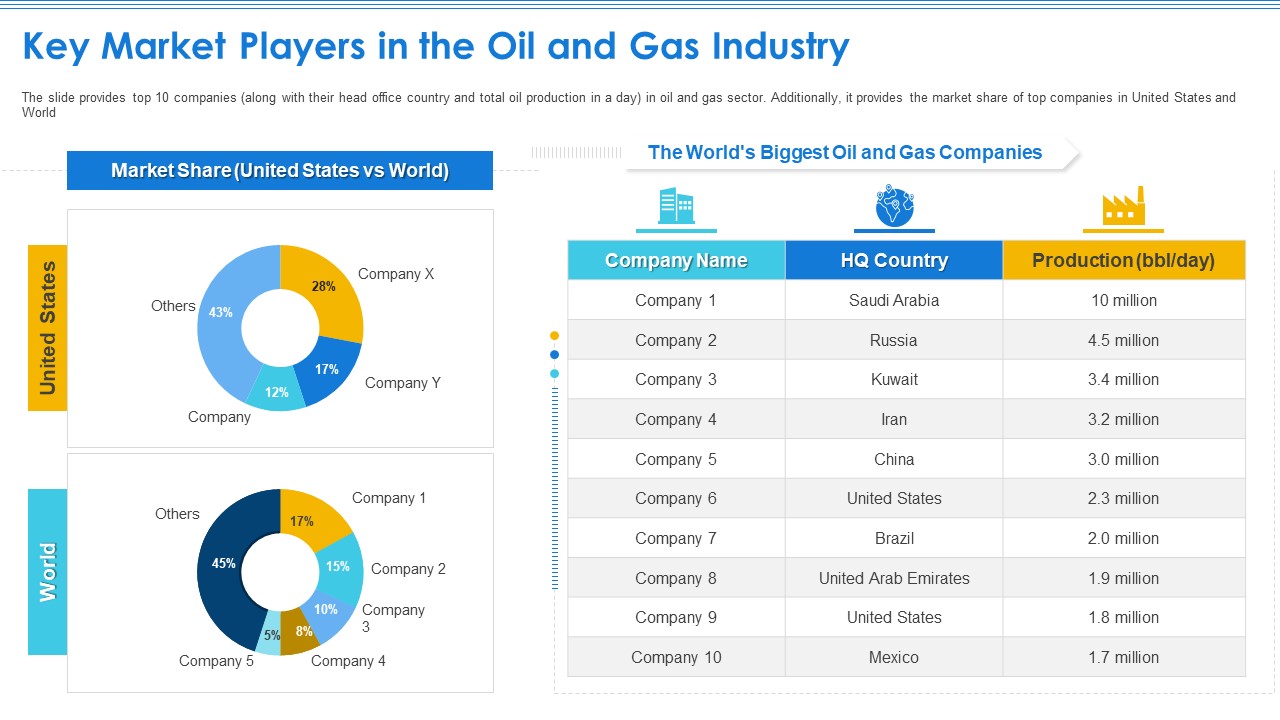The height and width of the screenshot is (720, 1280).
Task: Click the slide title Key Market Players
Action: [x=436, y=46]
